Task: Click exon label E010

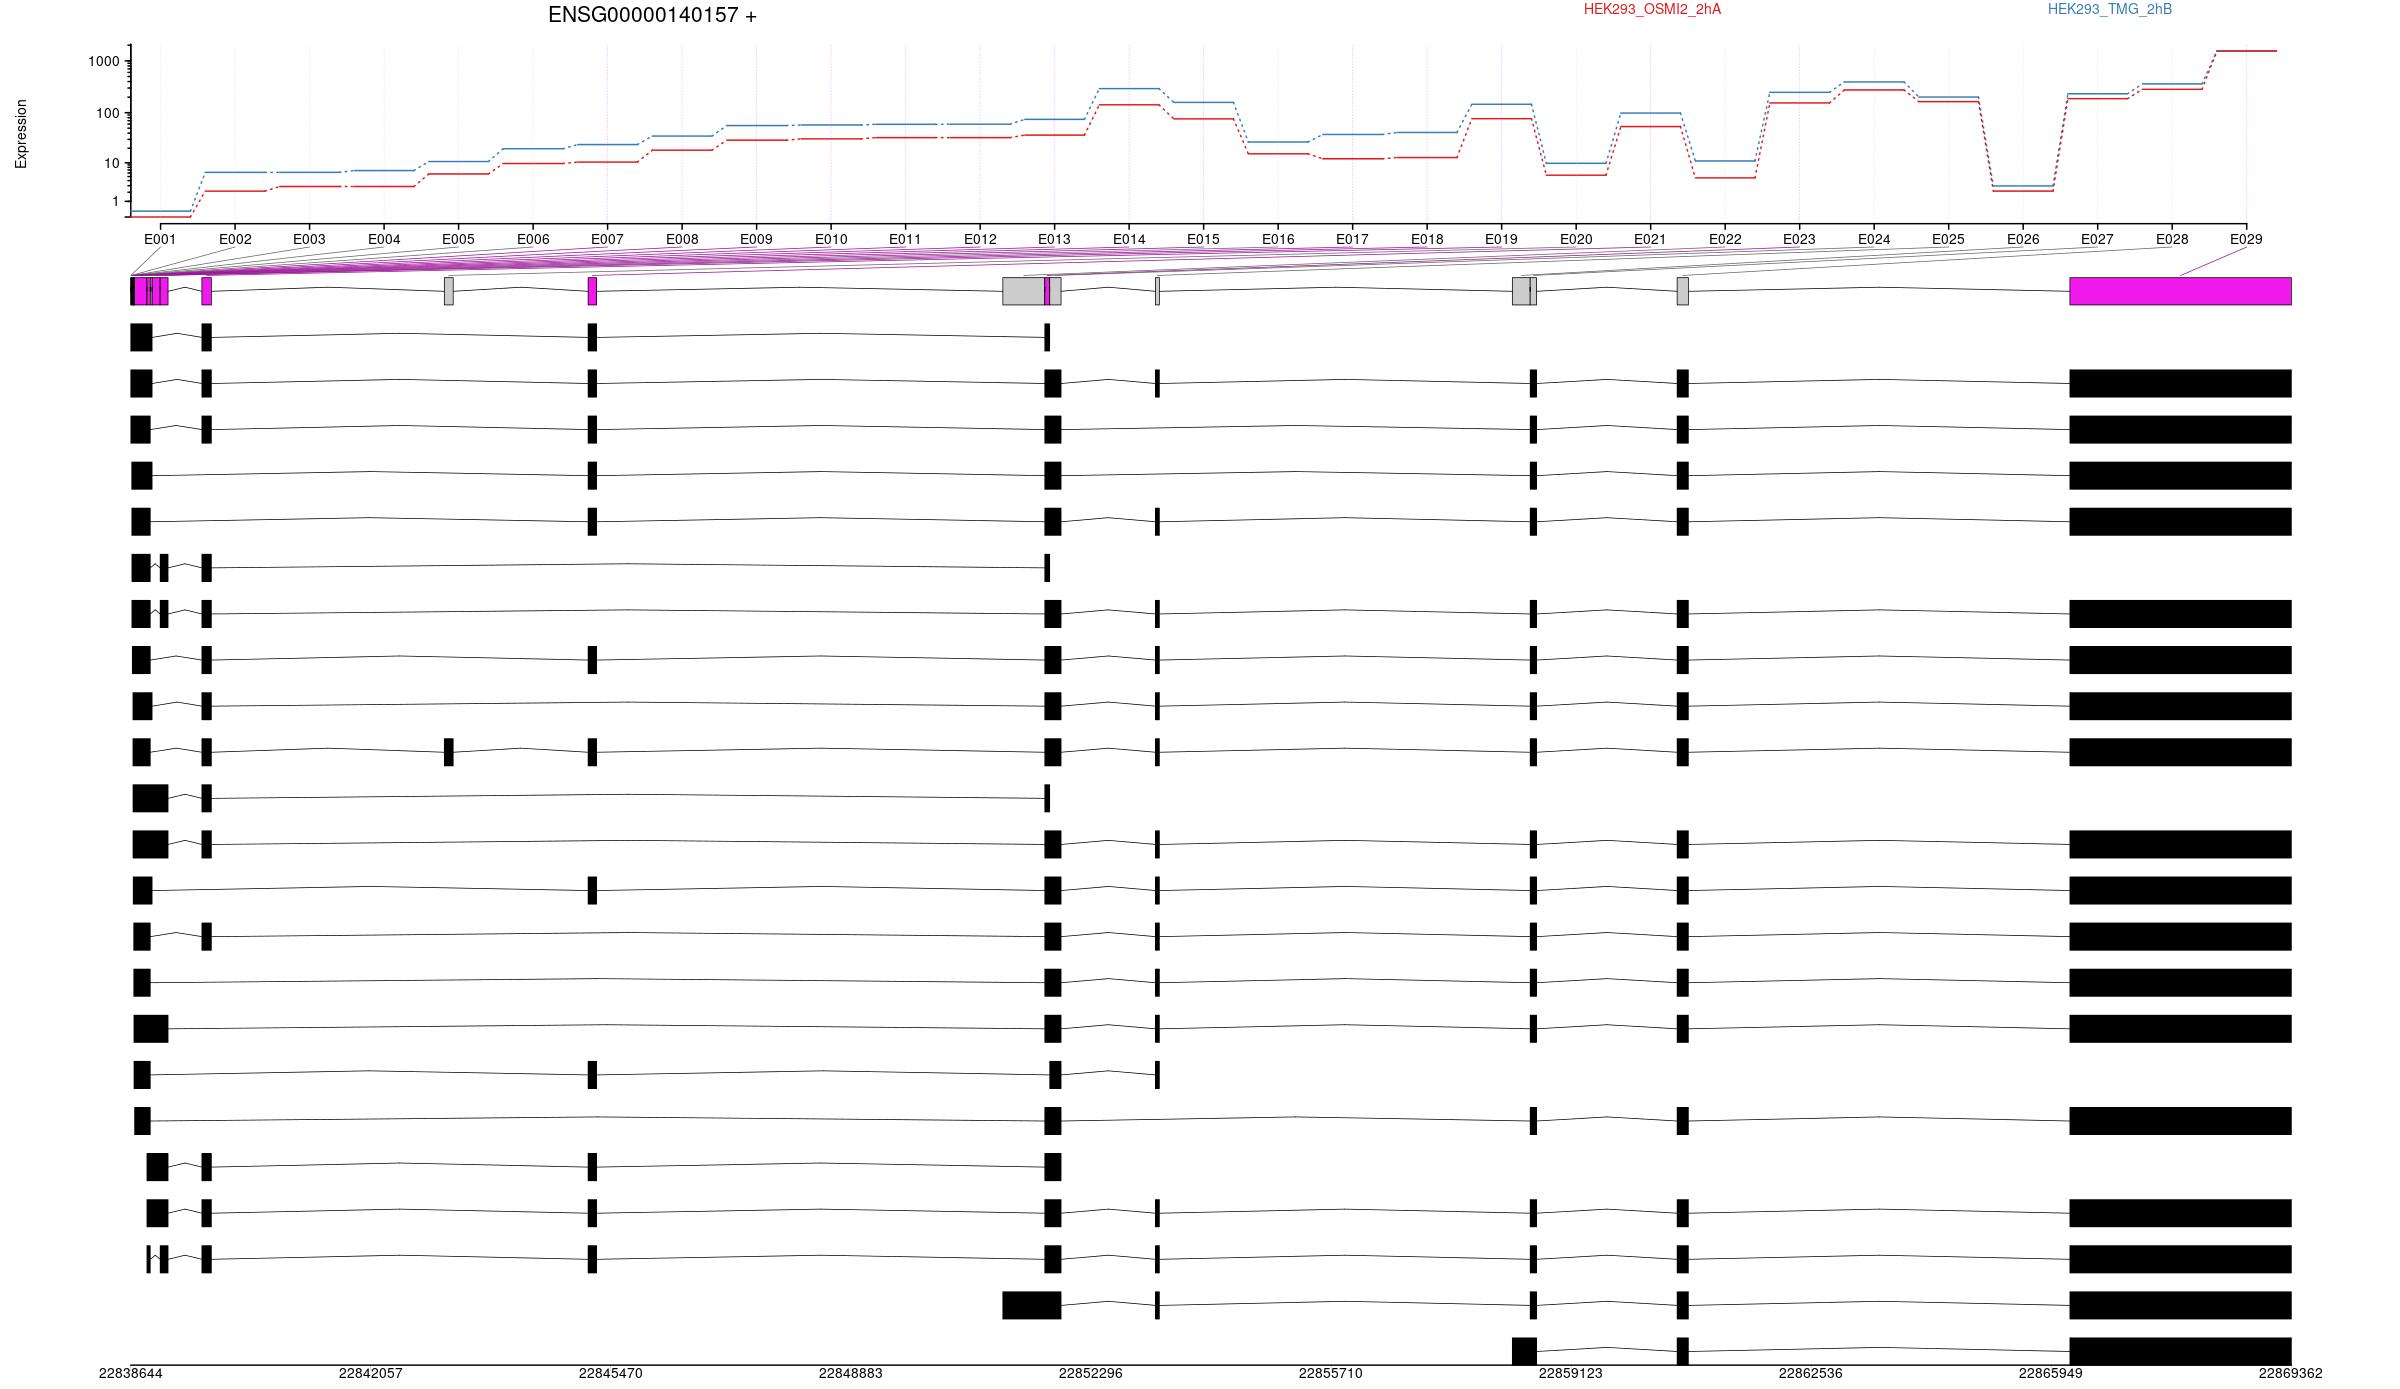Action: 831,239
